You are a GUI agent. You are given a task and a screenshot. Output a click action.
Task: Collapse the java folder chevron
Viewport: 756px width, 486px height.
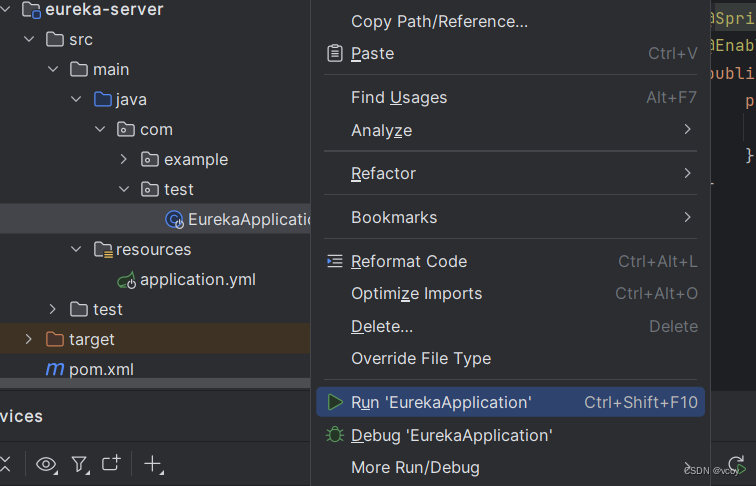pos(76,99)
